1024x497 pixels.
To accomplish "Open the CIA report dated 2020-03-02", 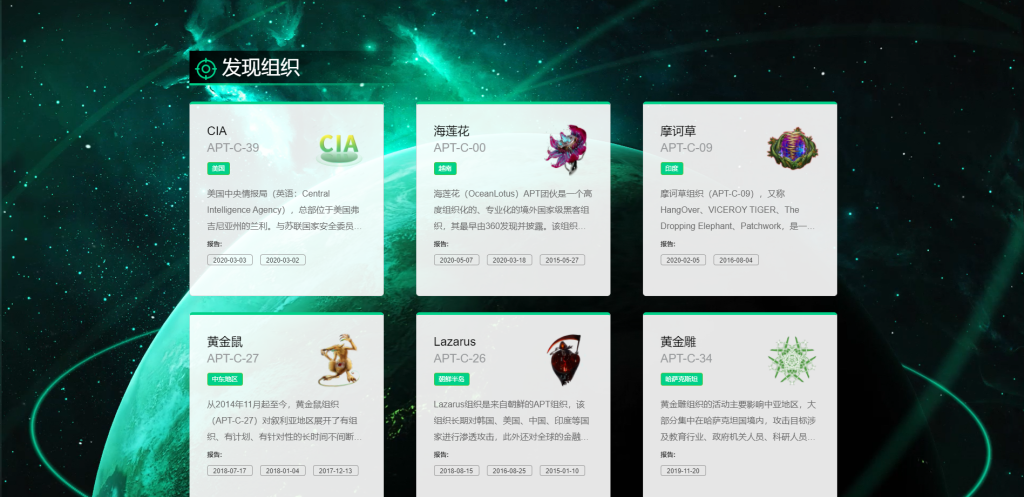I will point(283,260).
